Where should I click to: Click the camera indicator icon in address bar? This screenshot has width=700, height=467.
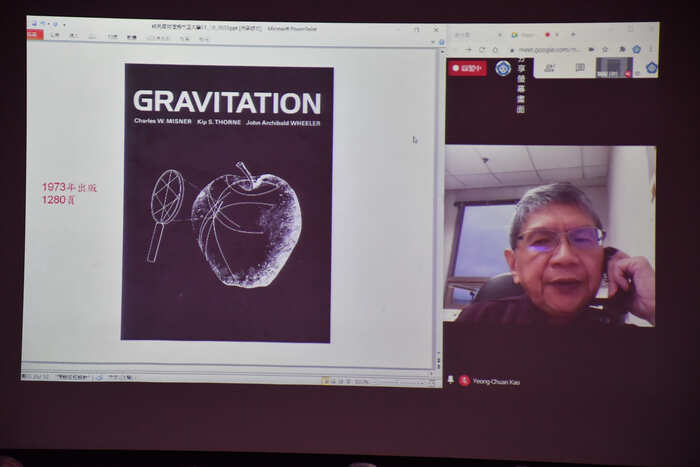point(592,49)
